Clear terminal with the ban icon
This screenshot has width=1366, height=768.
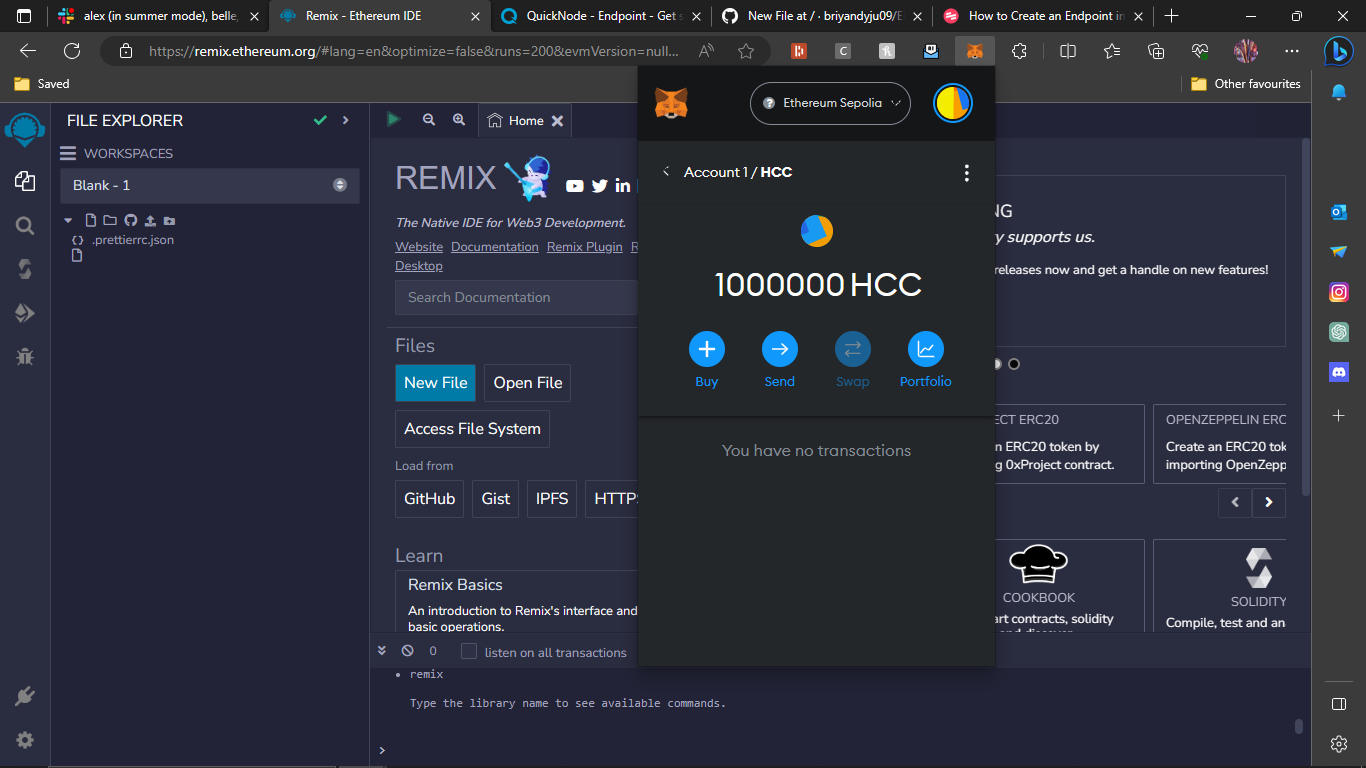click(407, 651)
